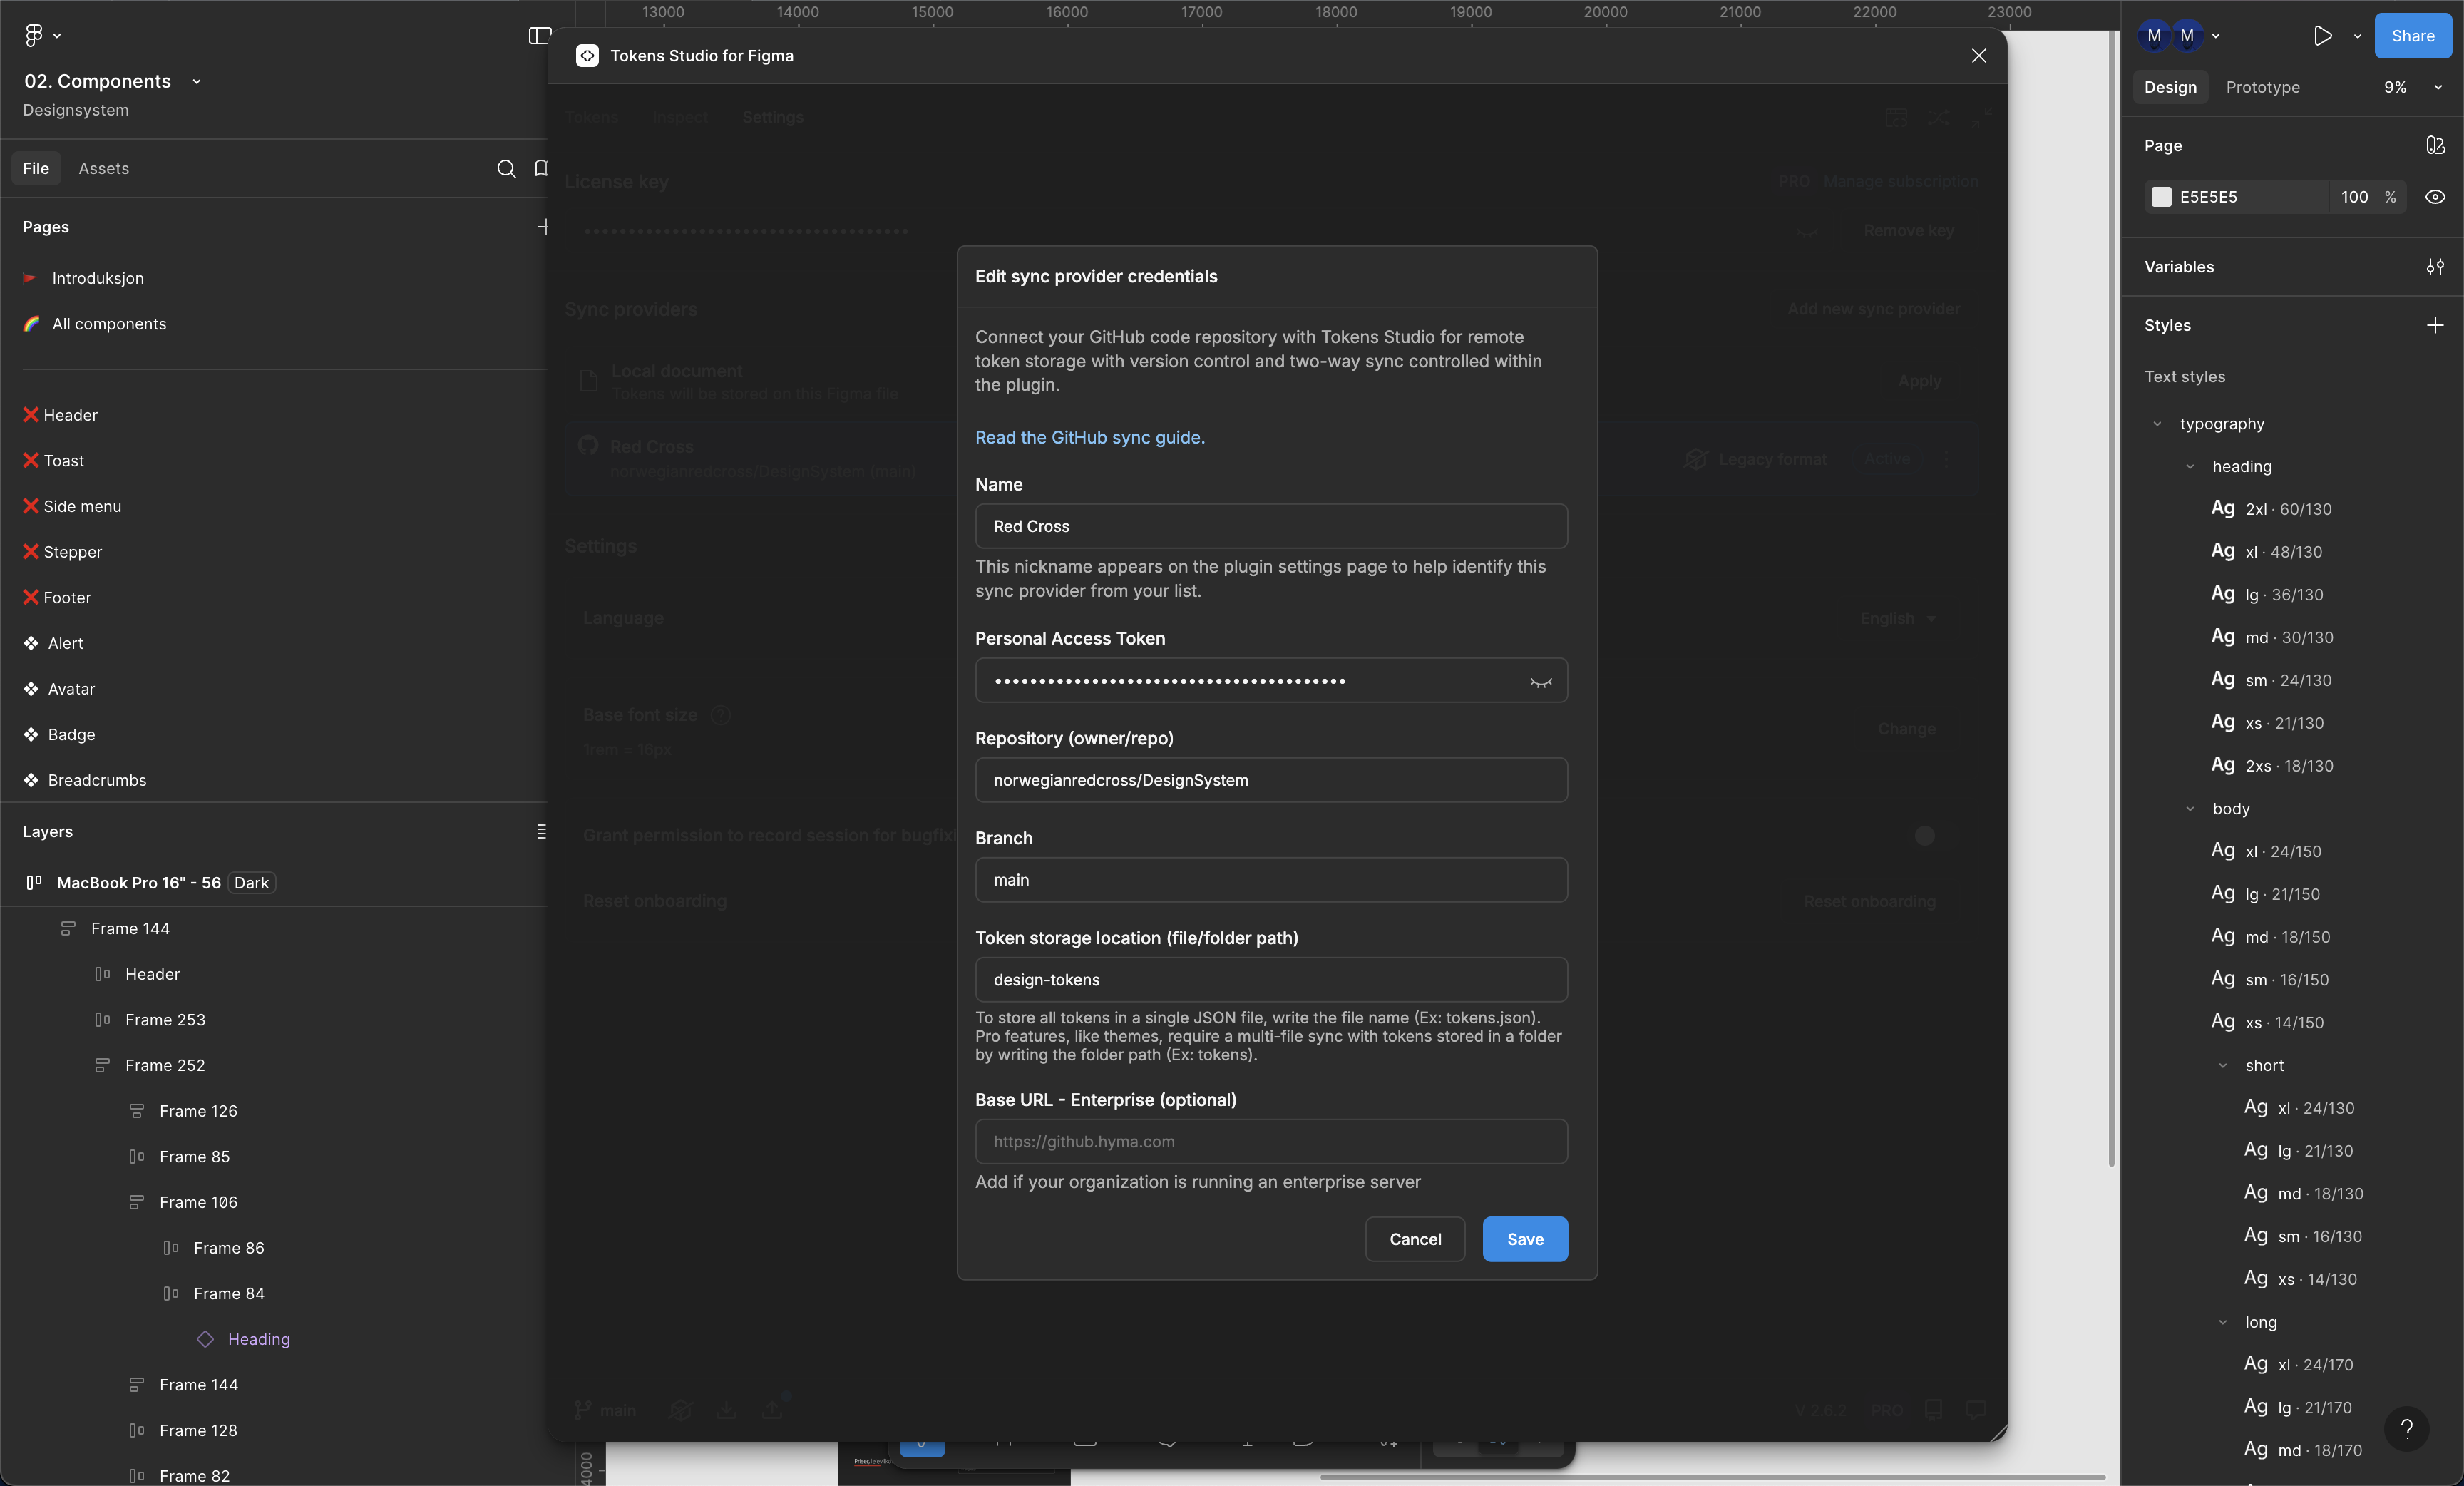The height and width of the screenshot is (1486, 2464).
Task: Open the help question mark button
Action: click(2406, 1428)
